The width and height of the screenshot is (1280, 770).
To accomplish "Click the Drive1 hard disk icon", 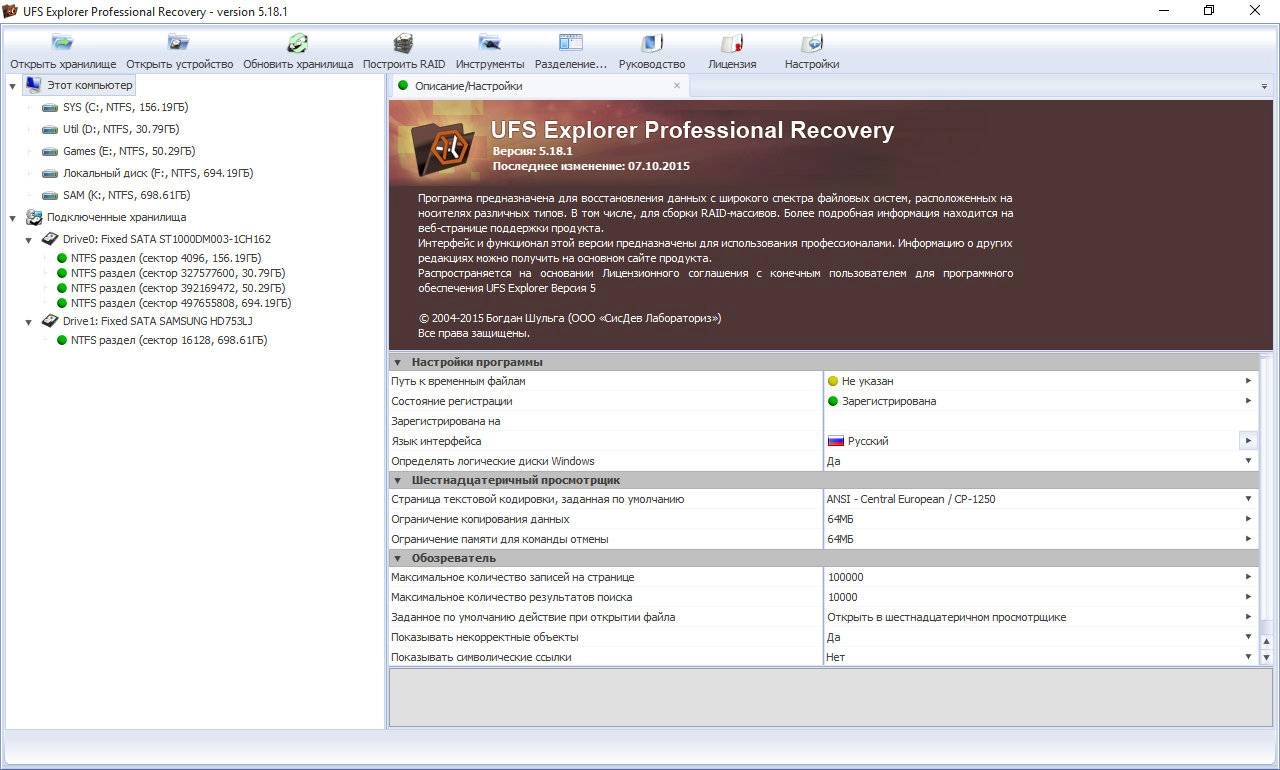I will (50, 321).
